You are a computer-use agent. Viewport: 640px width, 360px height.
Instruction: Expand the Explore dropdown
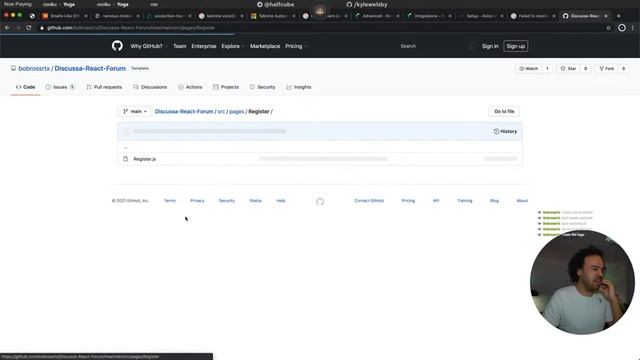[x=233, y=46]
